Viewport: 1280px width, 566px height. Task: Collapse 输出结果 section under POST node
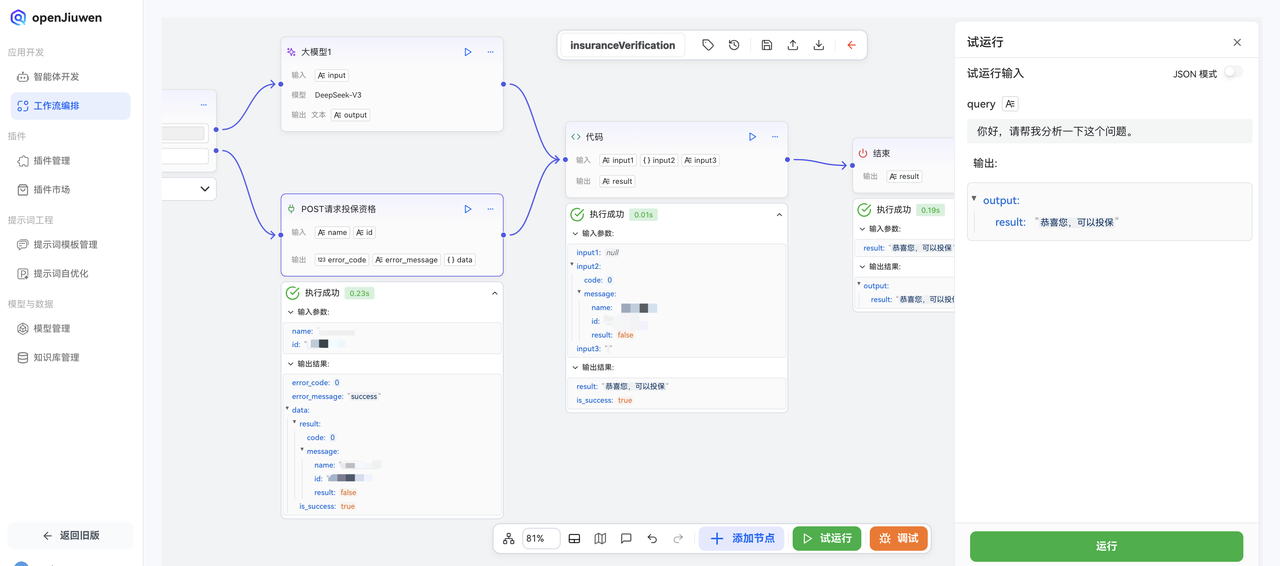click(291, 364)
